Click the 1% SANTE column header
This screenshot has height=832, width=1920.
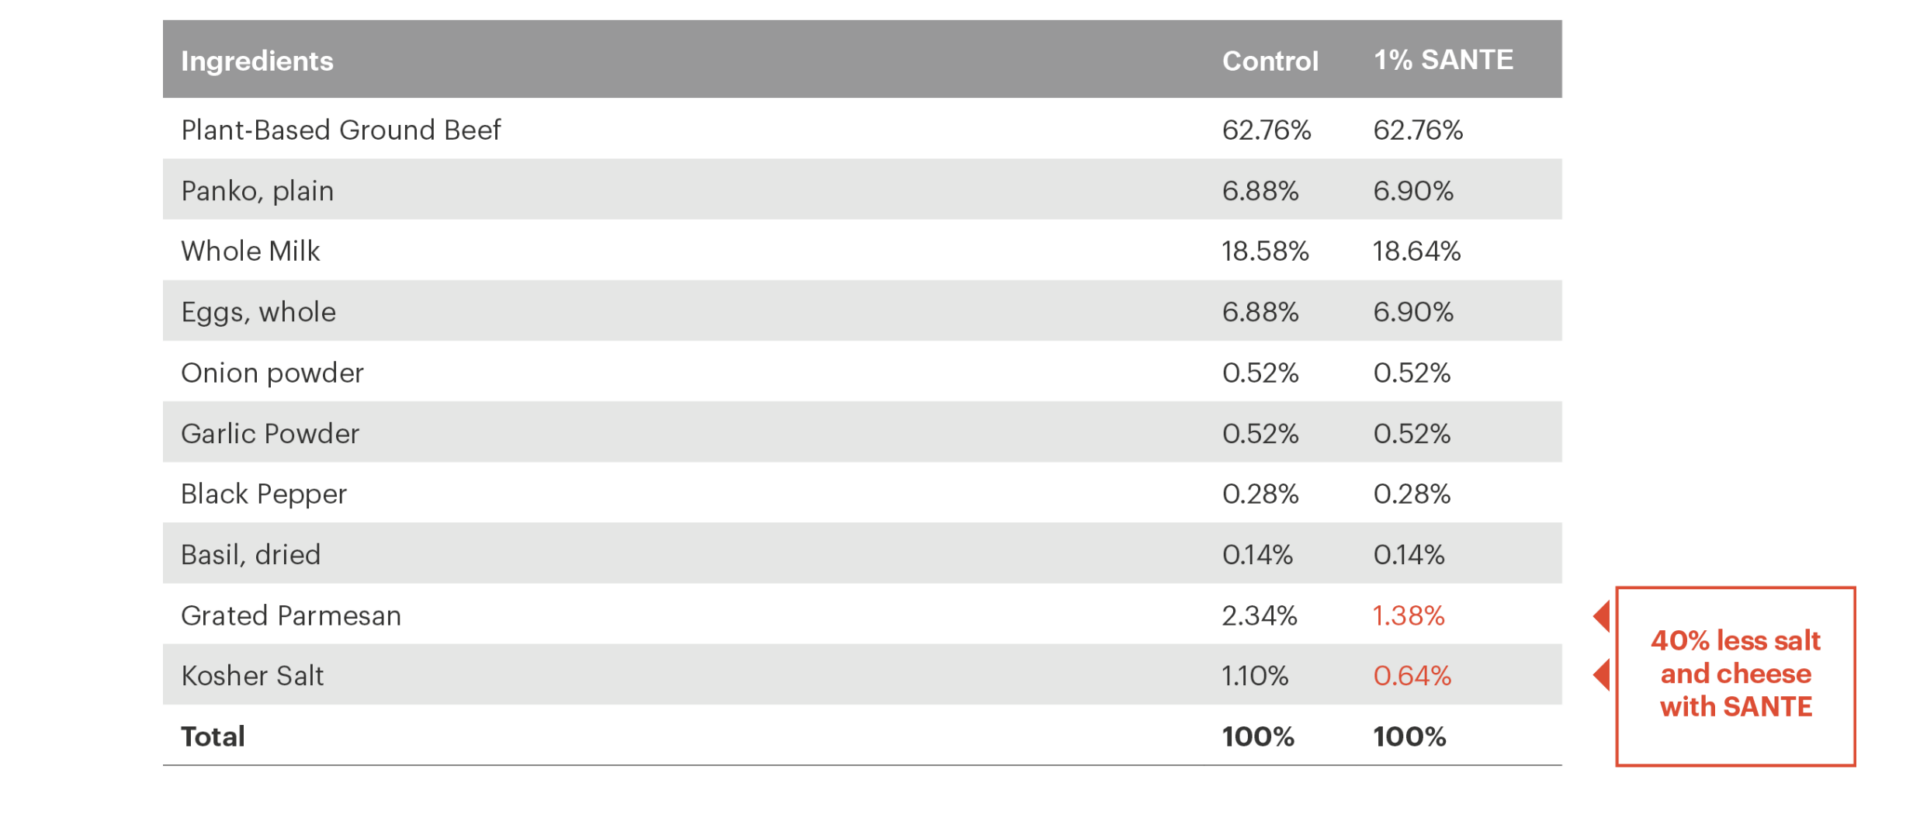tap(1443, 60)
